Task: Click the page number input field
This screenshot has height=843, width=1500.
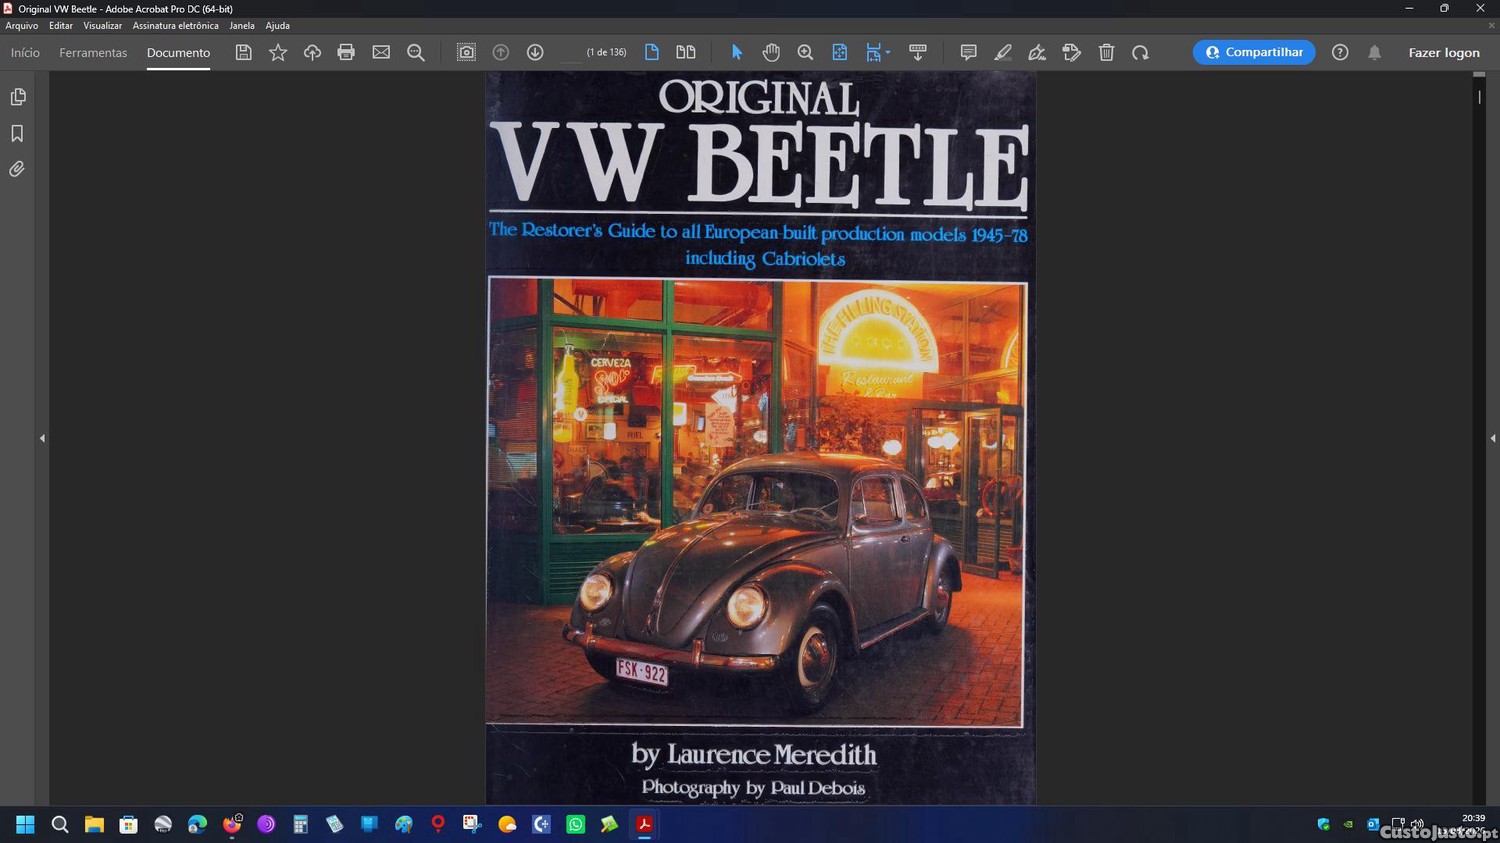Action: [571, 52]
